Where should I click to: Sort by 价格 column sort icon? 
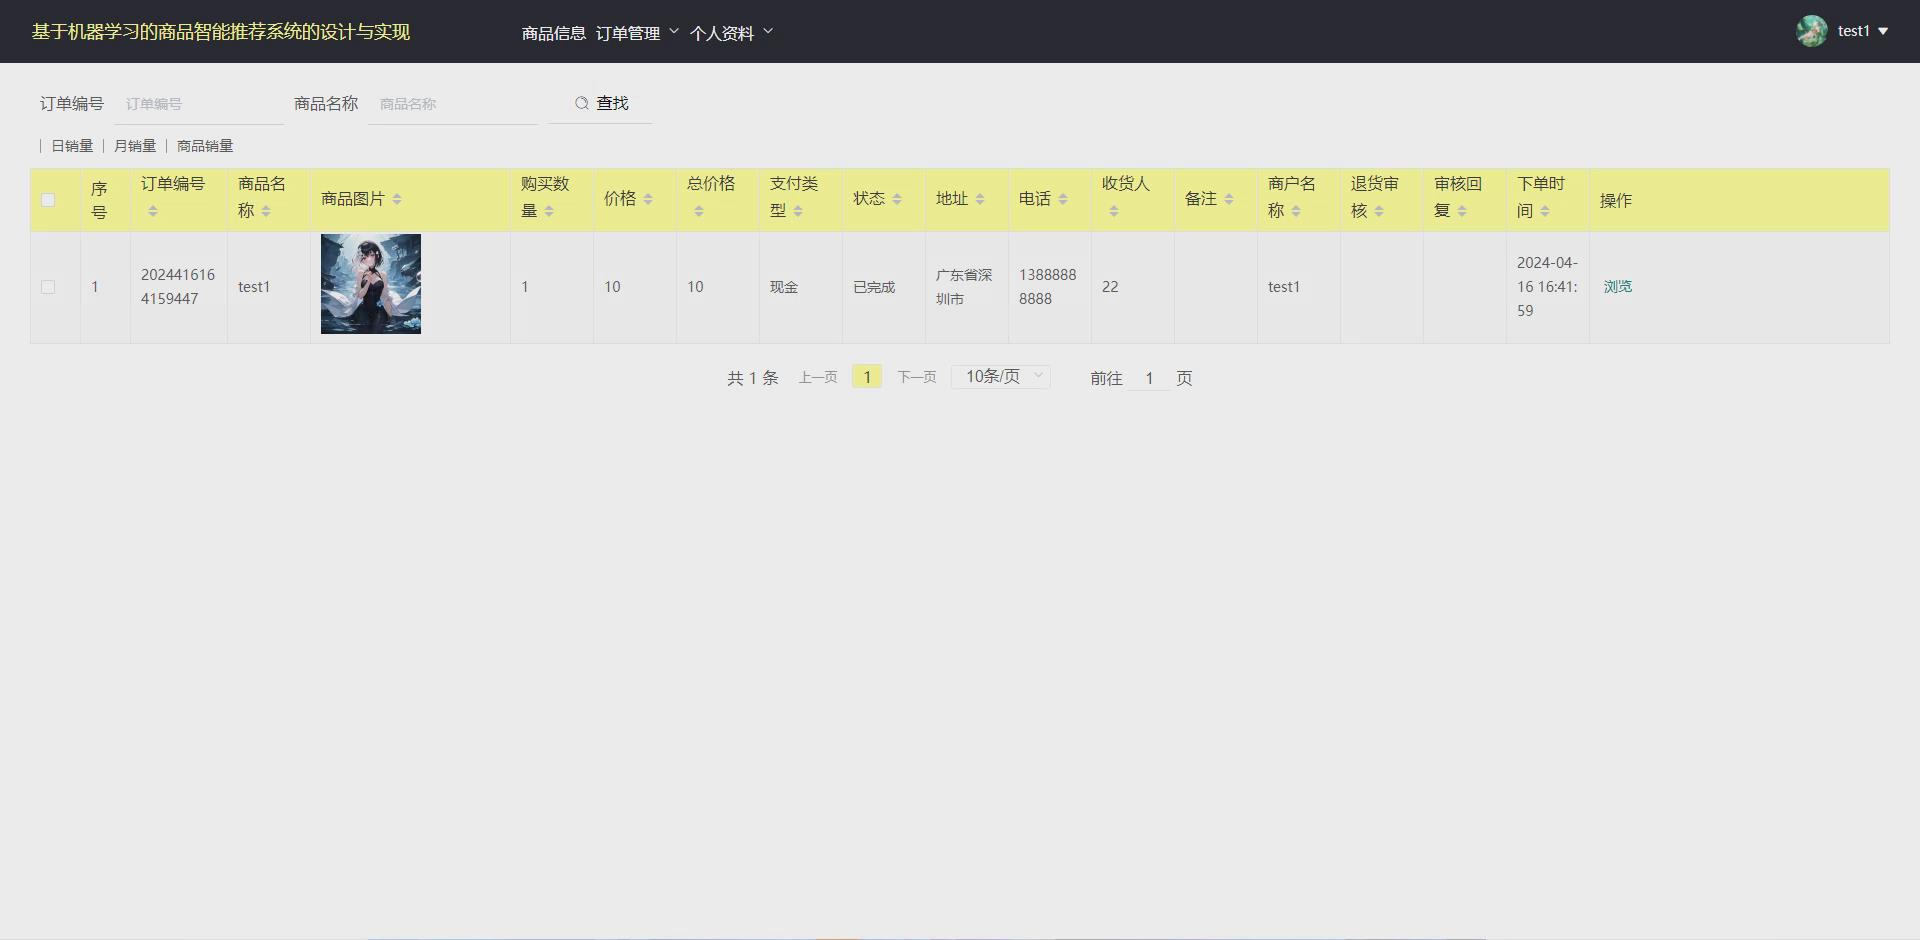pos(648,199)
